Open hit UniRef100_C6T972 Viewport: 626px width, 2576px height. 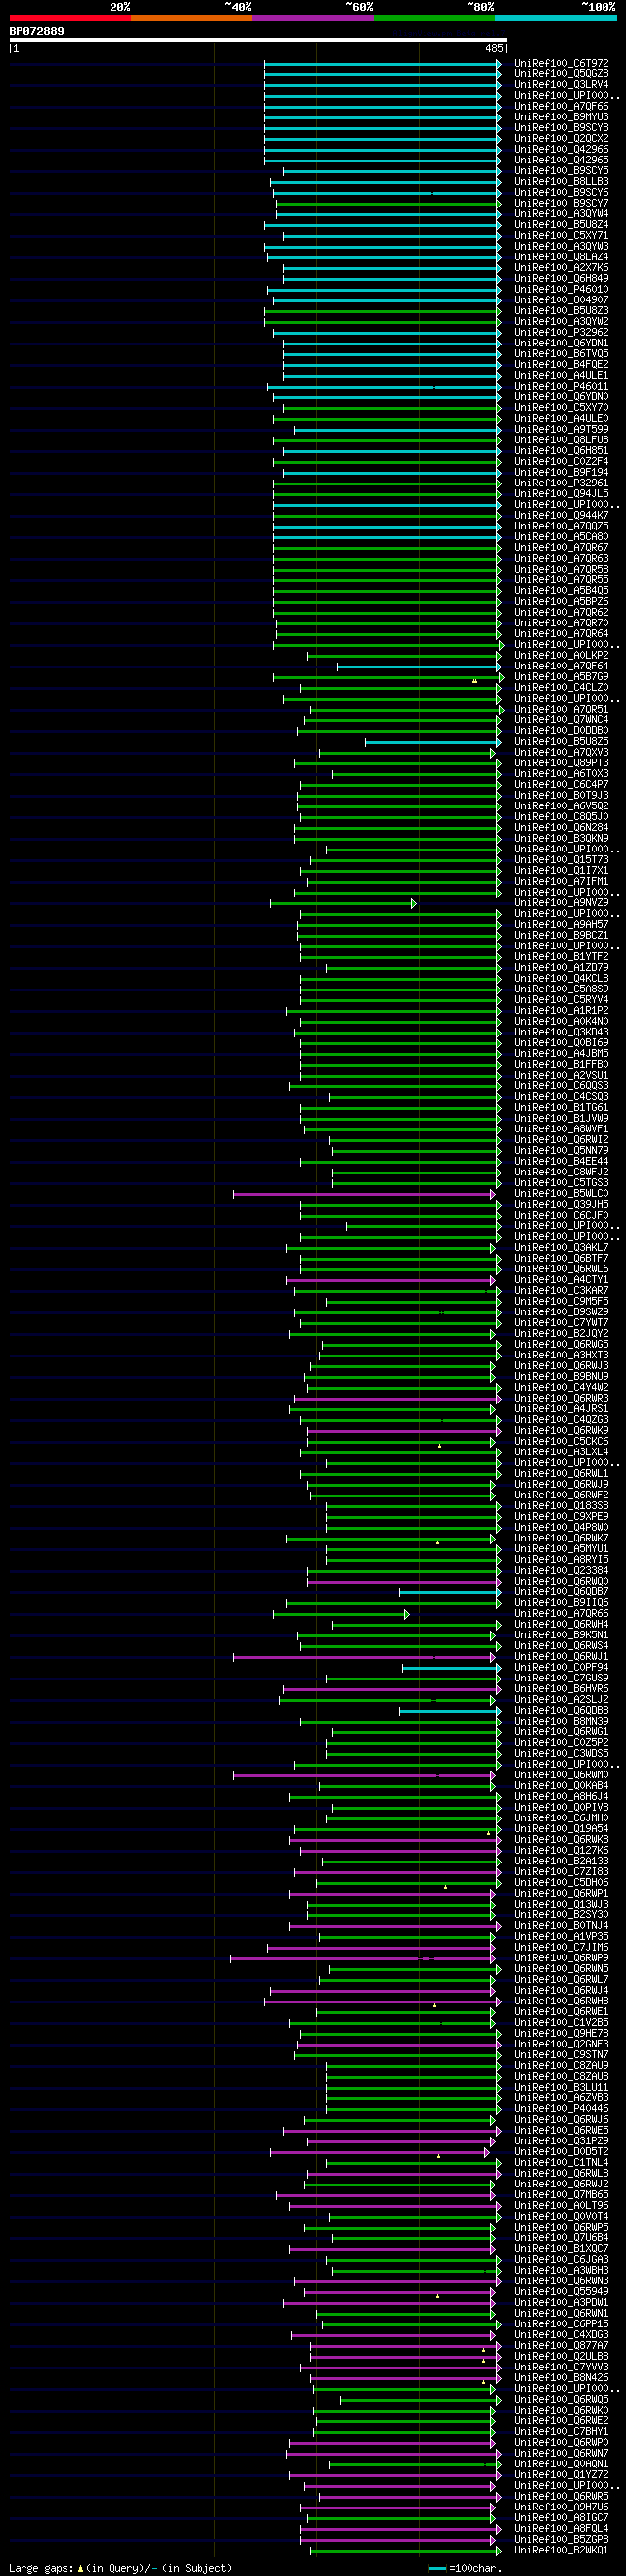pyautogui.click(x=561, y=63)
